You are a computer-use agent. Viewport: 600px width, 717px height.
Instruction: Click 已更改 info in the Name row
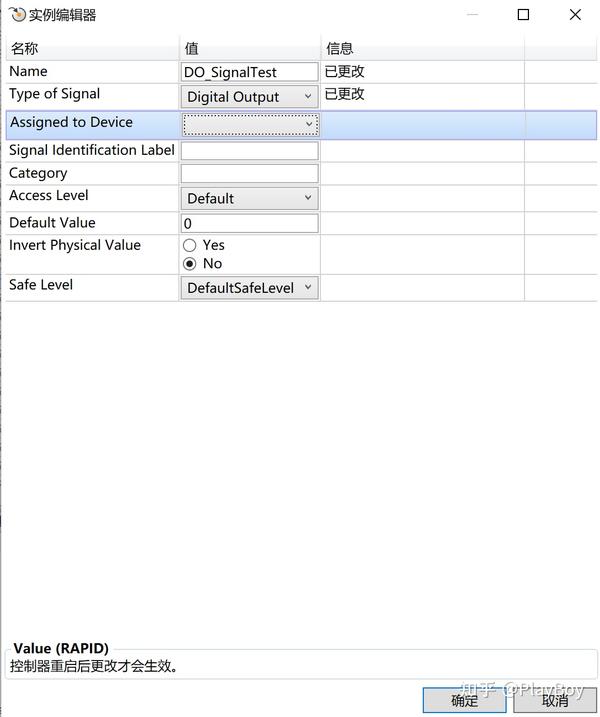pyautogui.click(x=344, y=71)
